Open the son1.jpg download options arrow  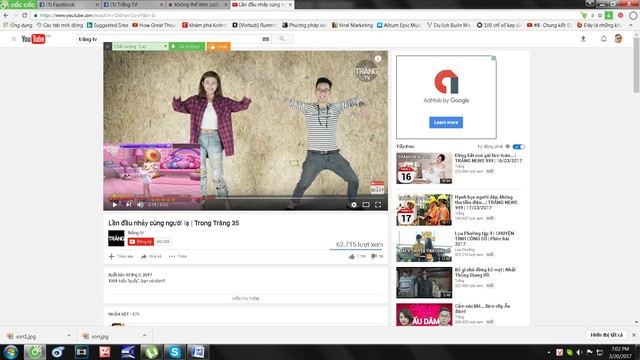[69, 336]
